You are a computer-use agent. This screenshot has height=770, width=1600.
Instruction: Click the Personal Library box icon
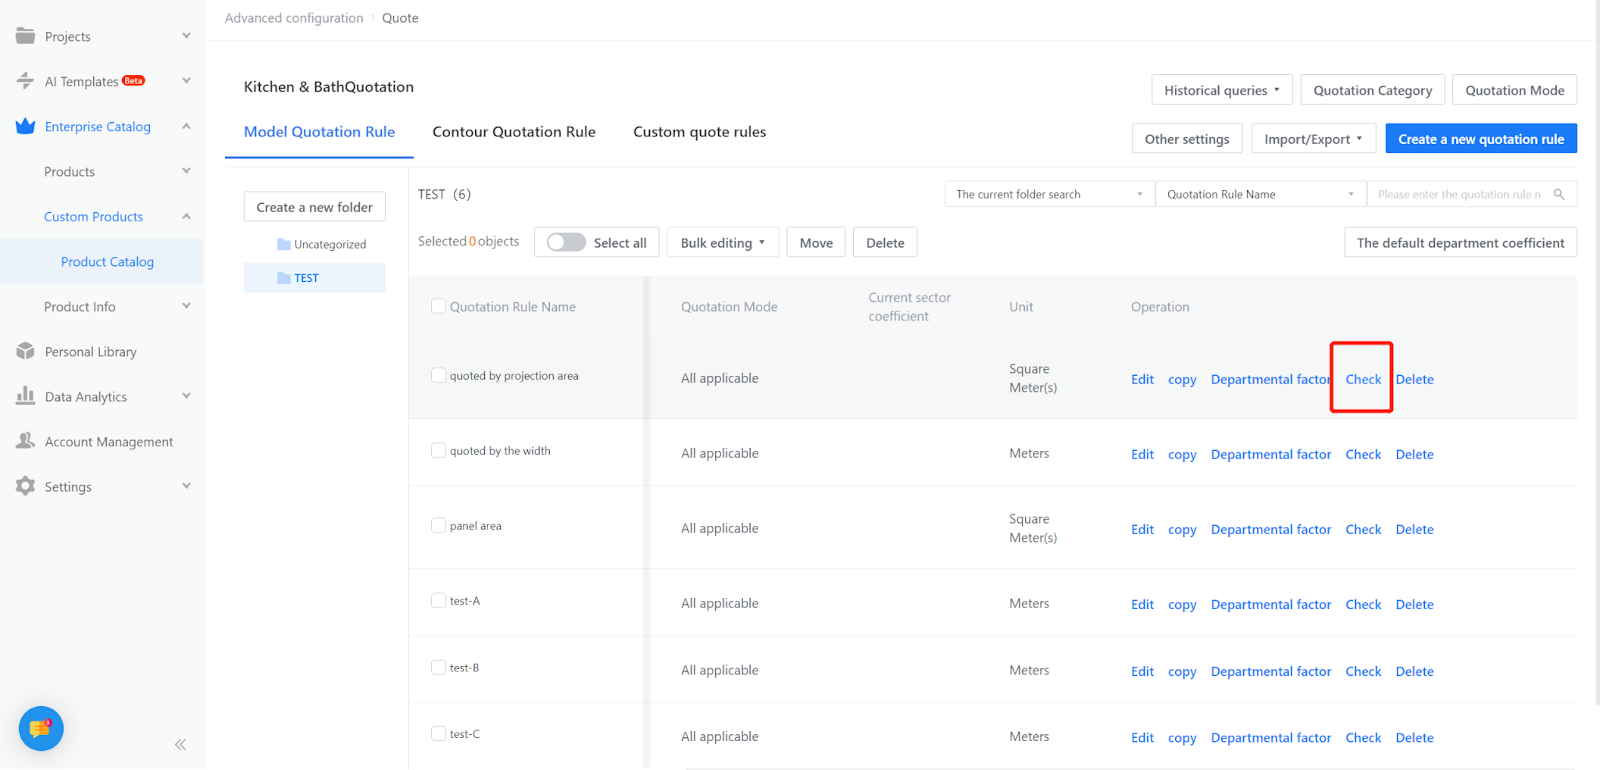coord(25,351)
